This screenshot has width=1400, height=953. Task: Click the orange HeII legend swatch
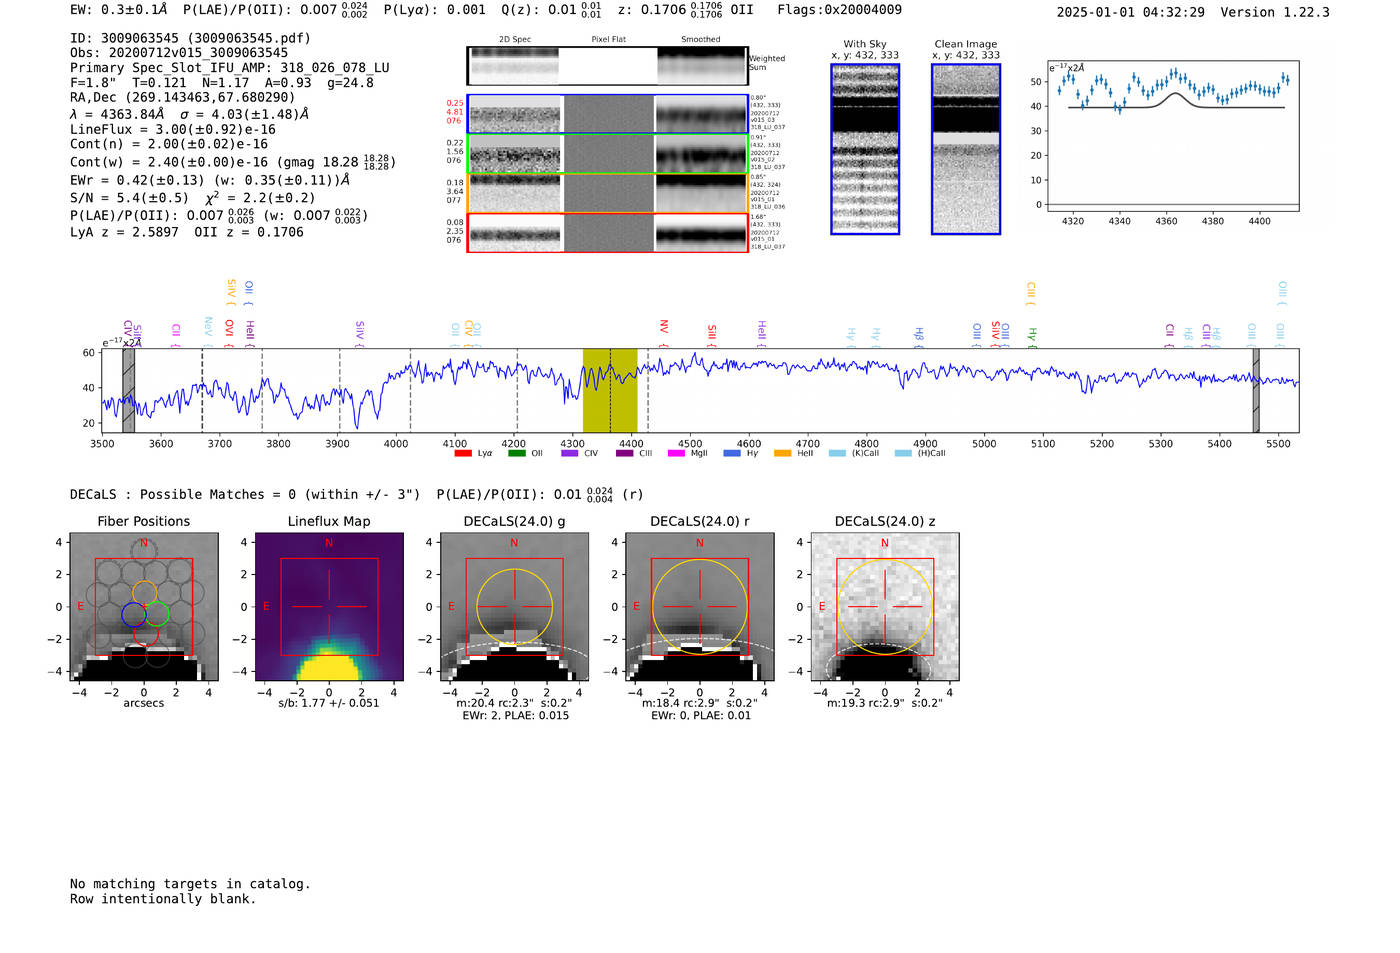coord(782,453)
